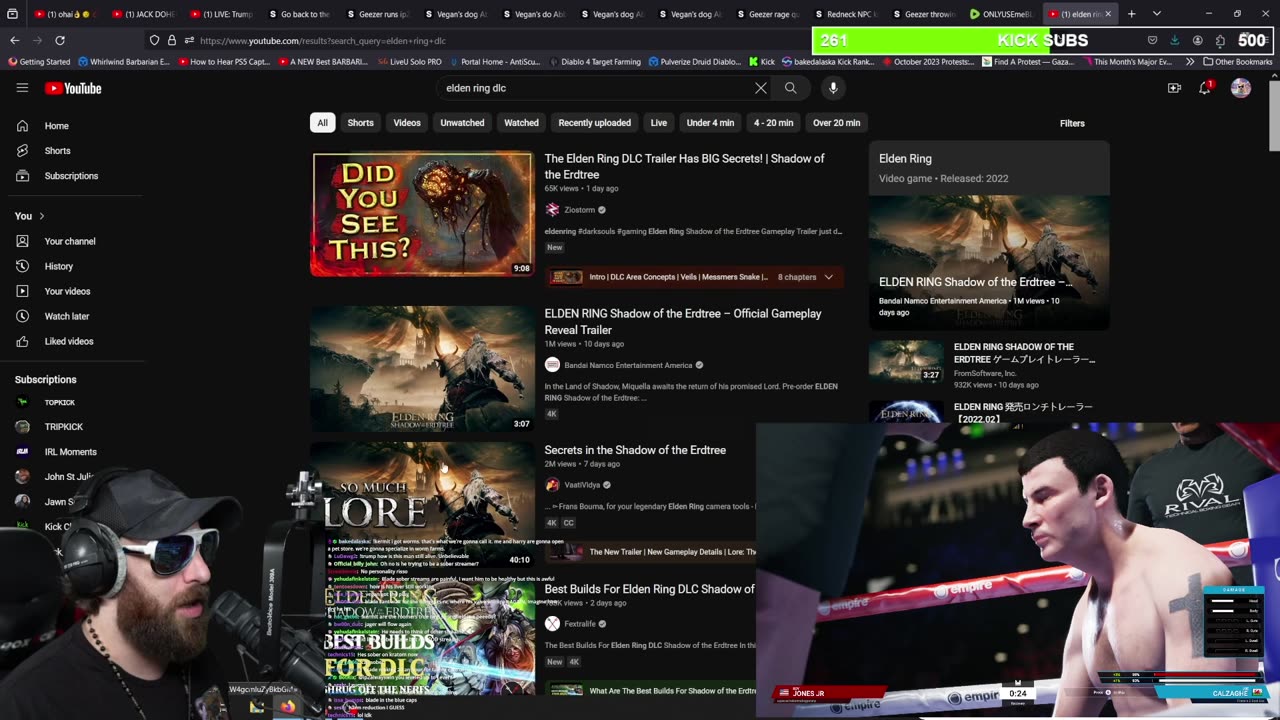Screen dimensions: 1280x720
Task: Open The Elden Ring DLC Trailer Has BIG Secrets title
Action: [684, 166]
